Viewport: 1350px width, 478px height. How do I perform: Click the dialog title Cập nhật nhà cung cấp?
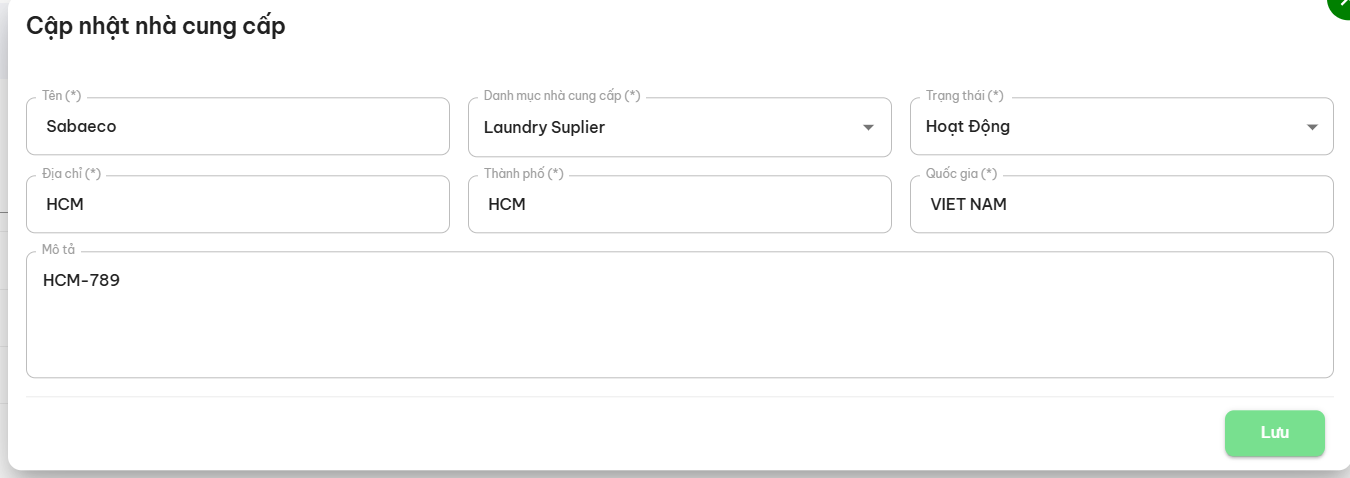pos(156,27)
